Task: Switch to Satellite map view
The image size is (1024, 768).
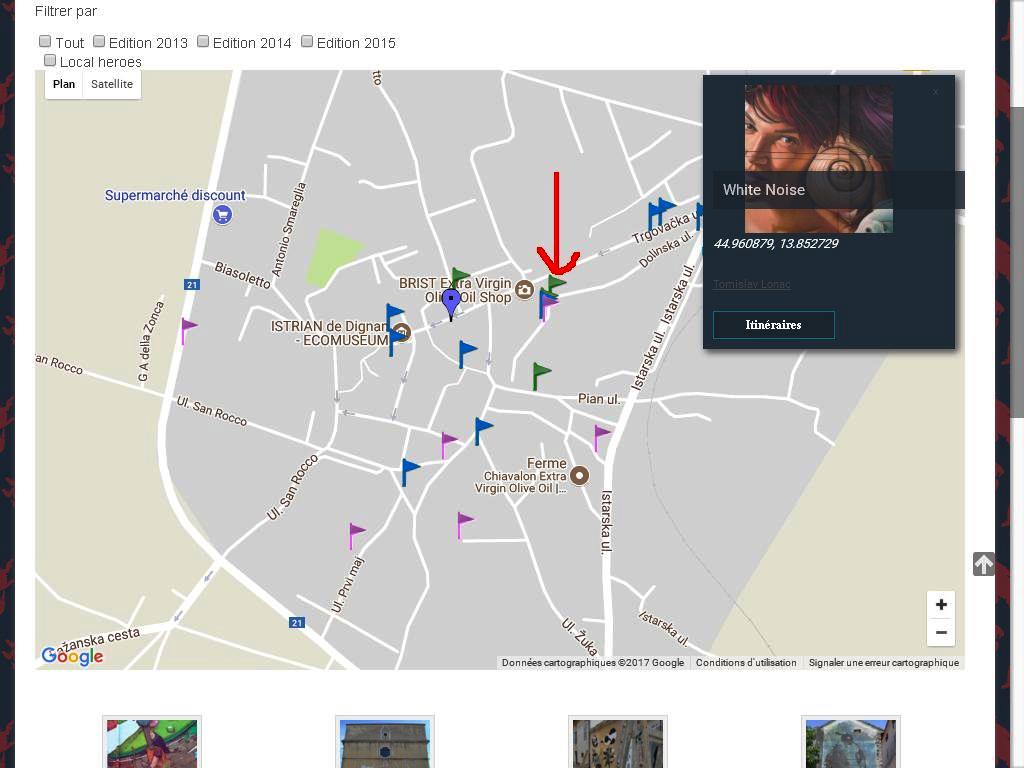Action: click(x=112, y=84)
